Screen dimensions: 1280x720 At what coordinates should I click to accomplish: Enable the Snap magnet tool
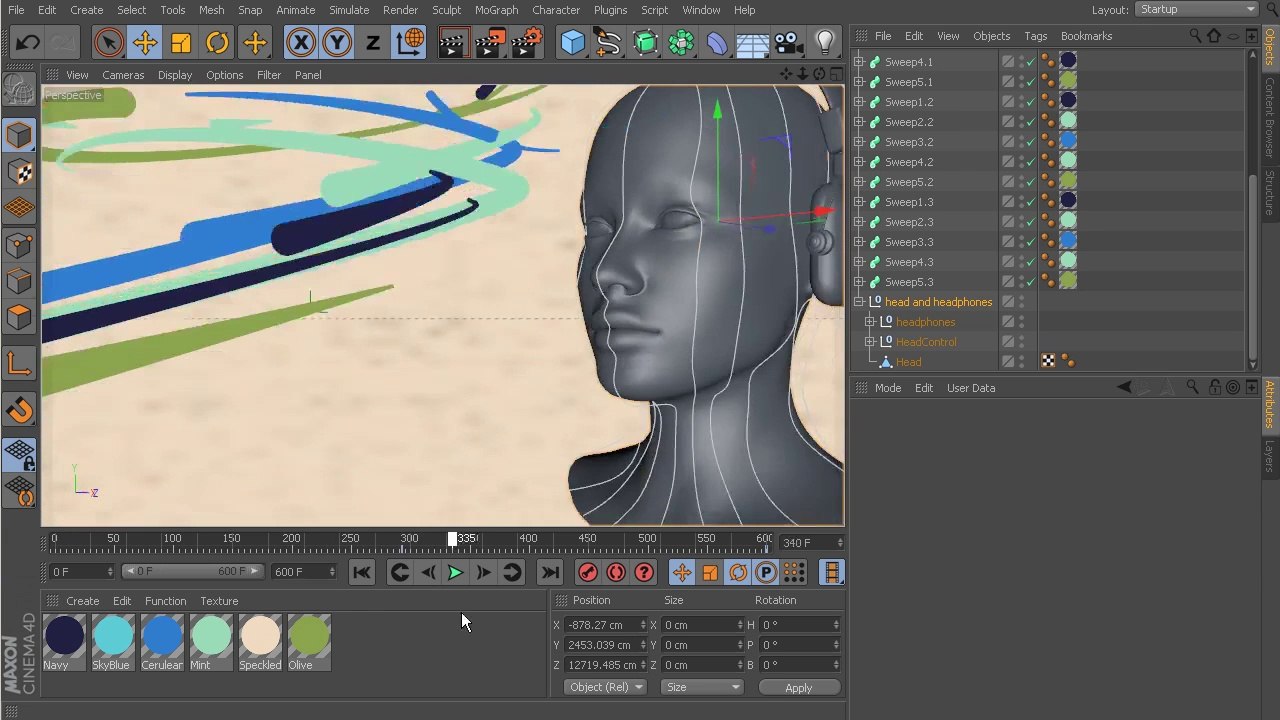(x=19, y=411)
